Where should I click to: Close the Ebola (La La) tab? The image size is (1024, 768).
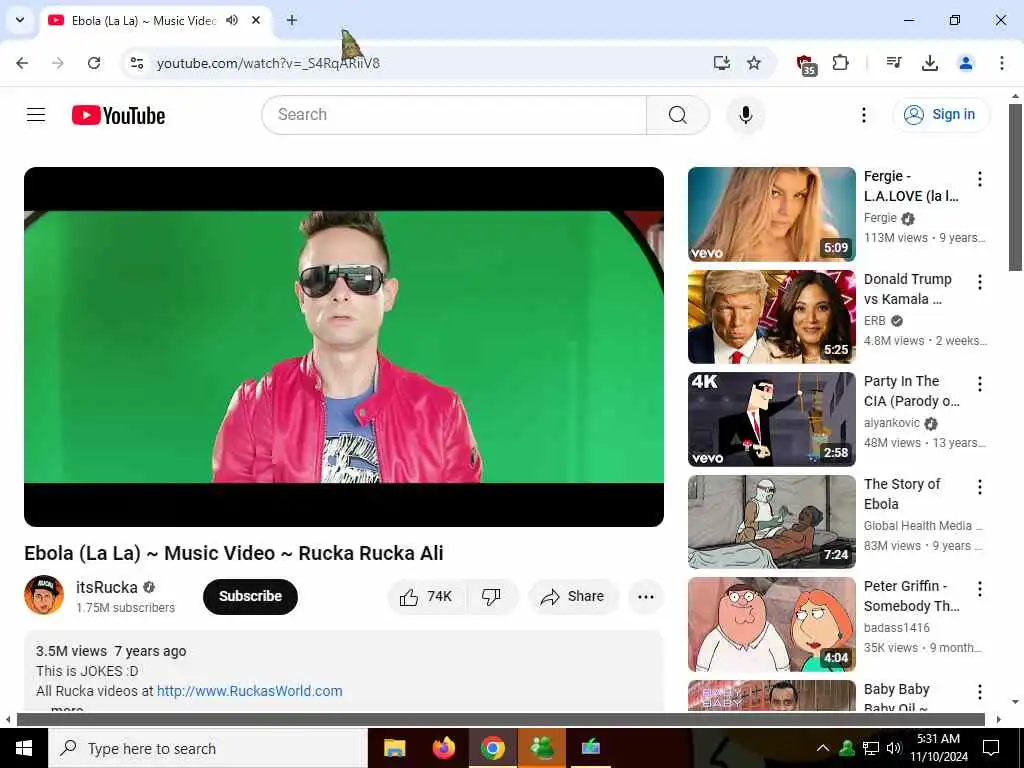coord(256,20)
